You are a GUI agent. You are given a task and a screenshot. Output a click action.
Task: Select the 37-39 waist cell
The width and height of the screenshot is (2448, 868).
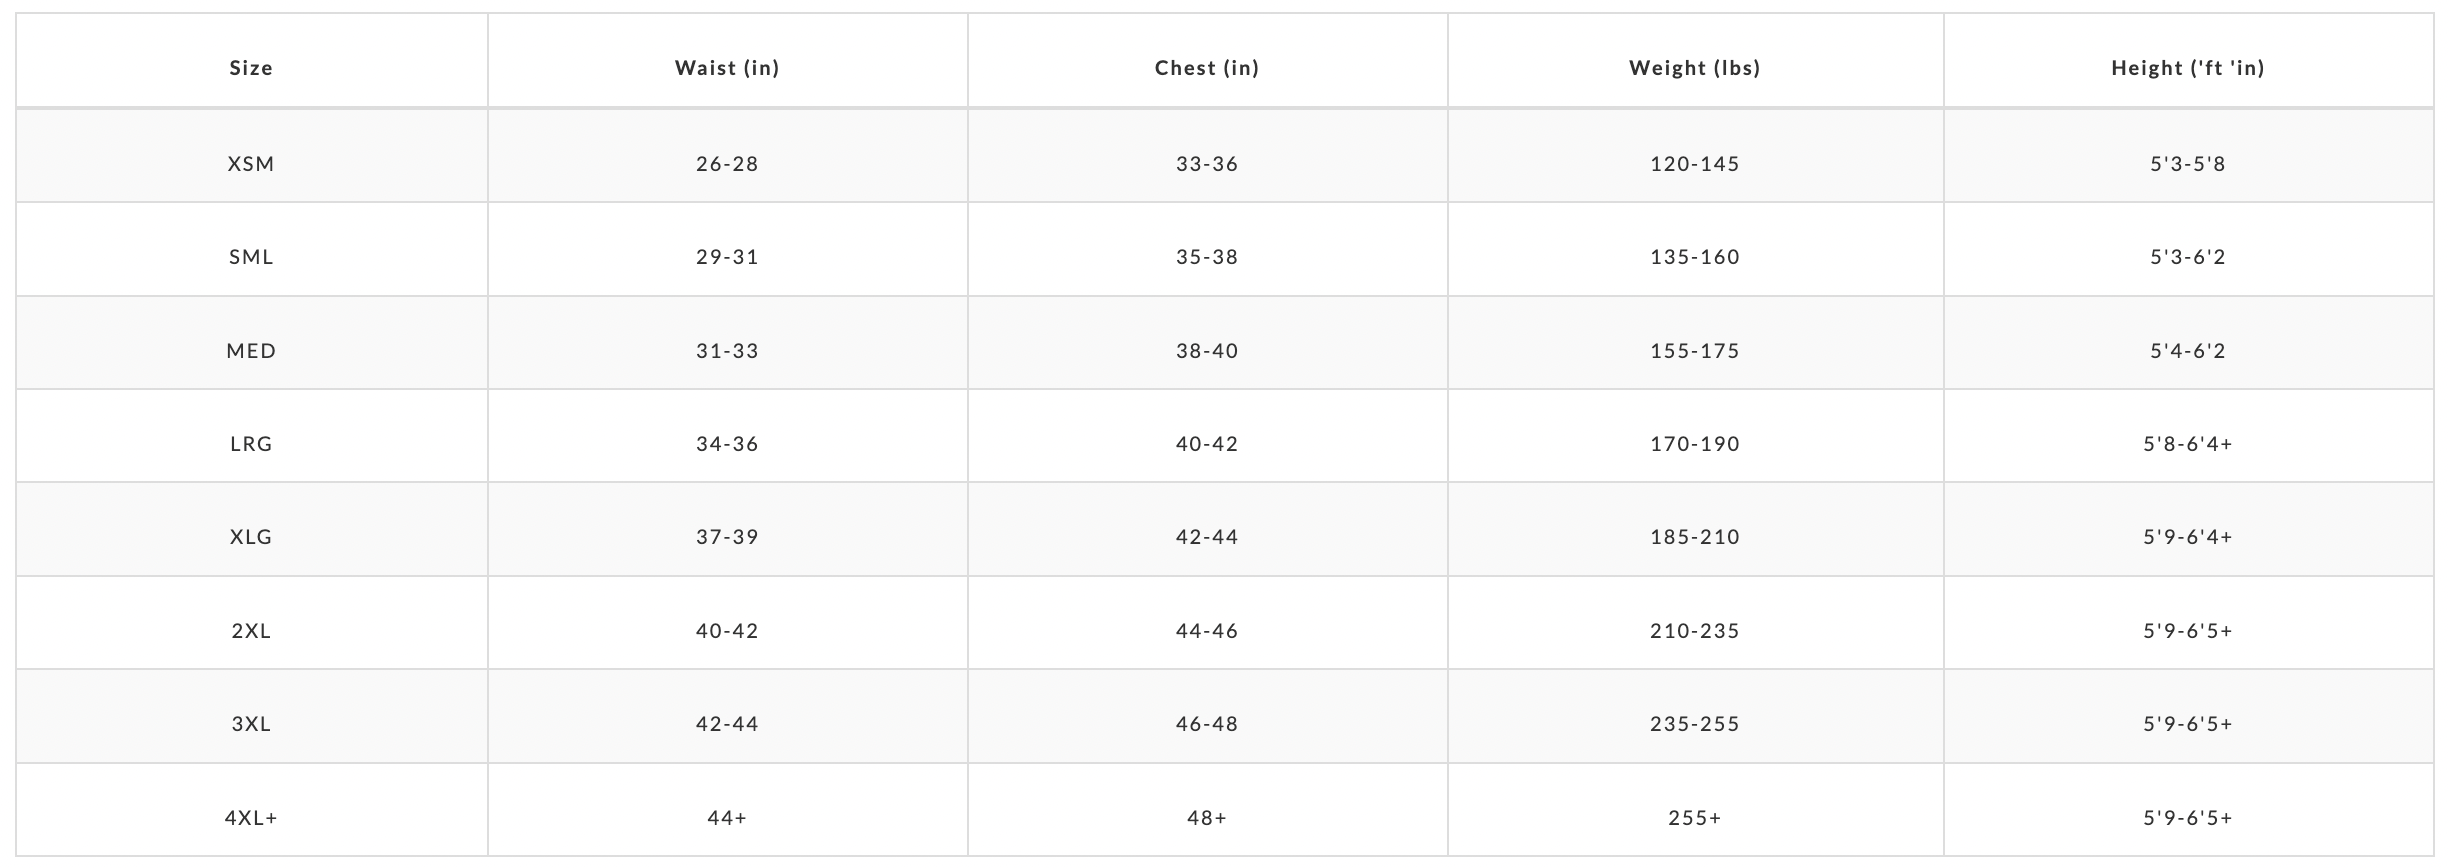tap(727, 537)
